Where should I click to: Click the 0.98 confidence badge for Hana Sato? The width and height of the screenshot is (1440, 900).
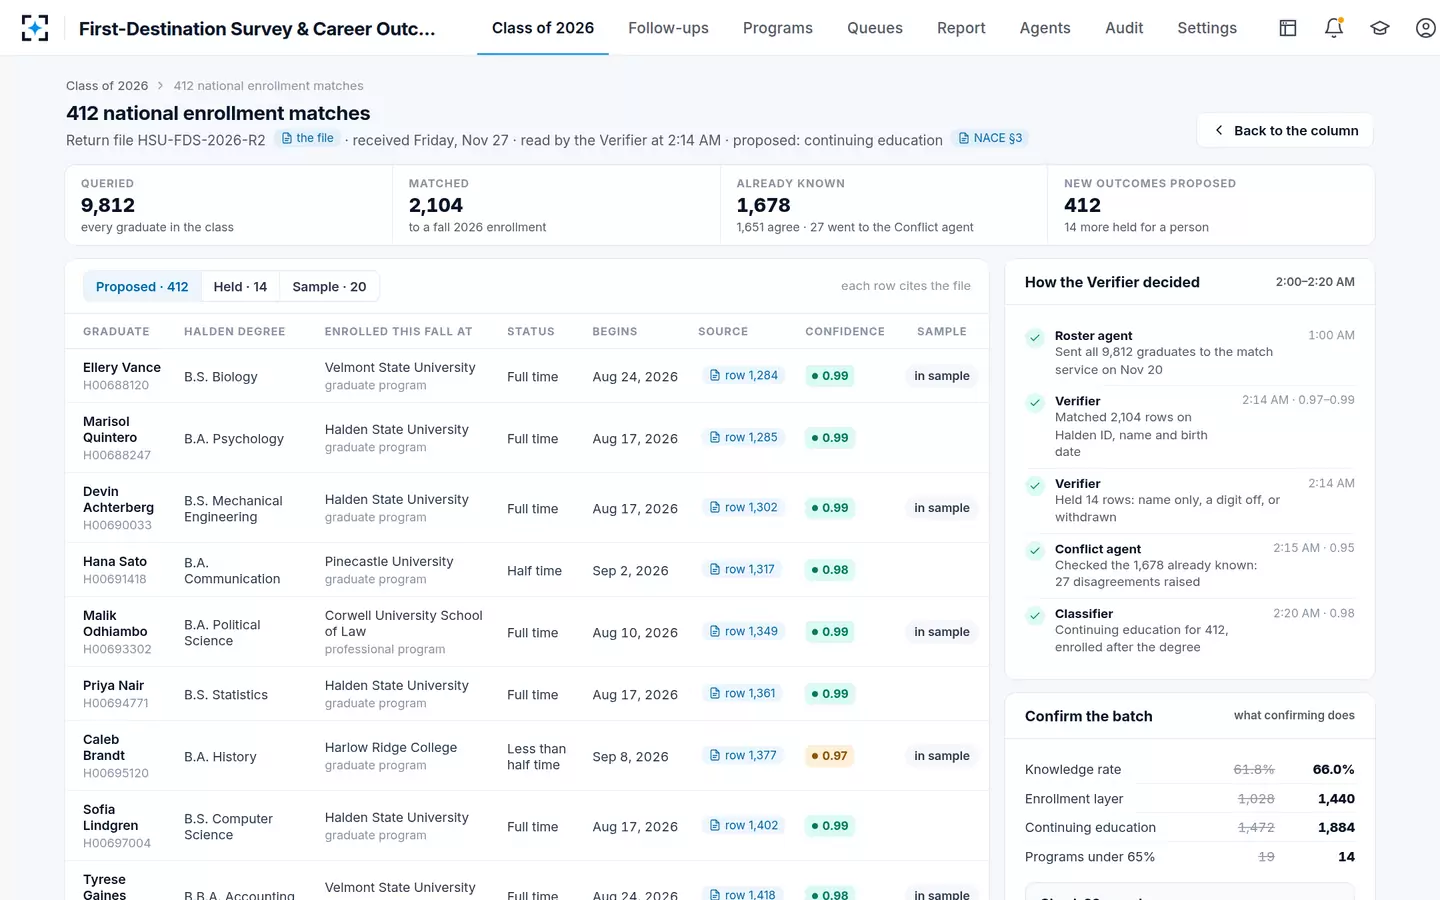click(830, 570)
